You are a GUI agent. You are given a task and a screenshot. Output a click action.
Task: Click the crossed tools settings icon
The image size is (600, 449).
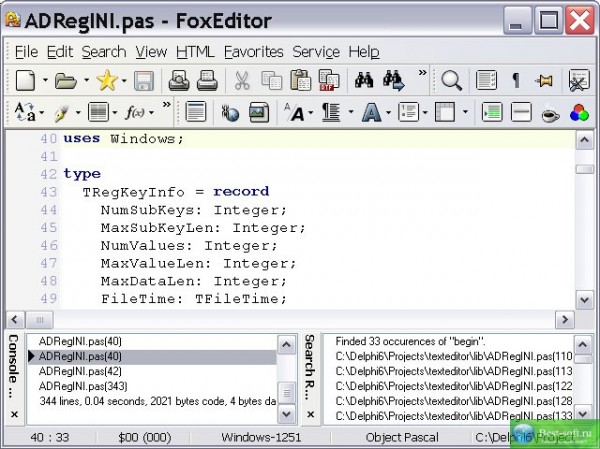click(x=579, y=81)
